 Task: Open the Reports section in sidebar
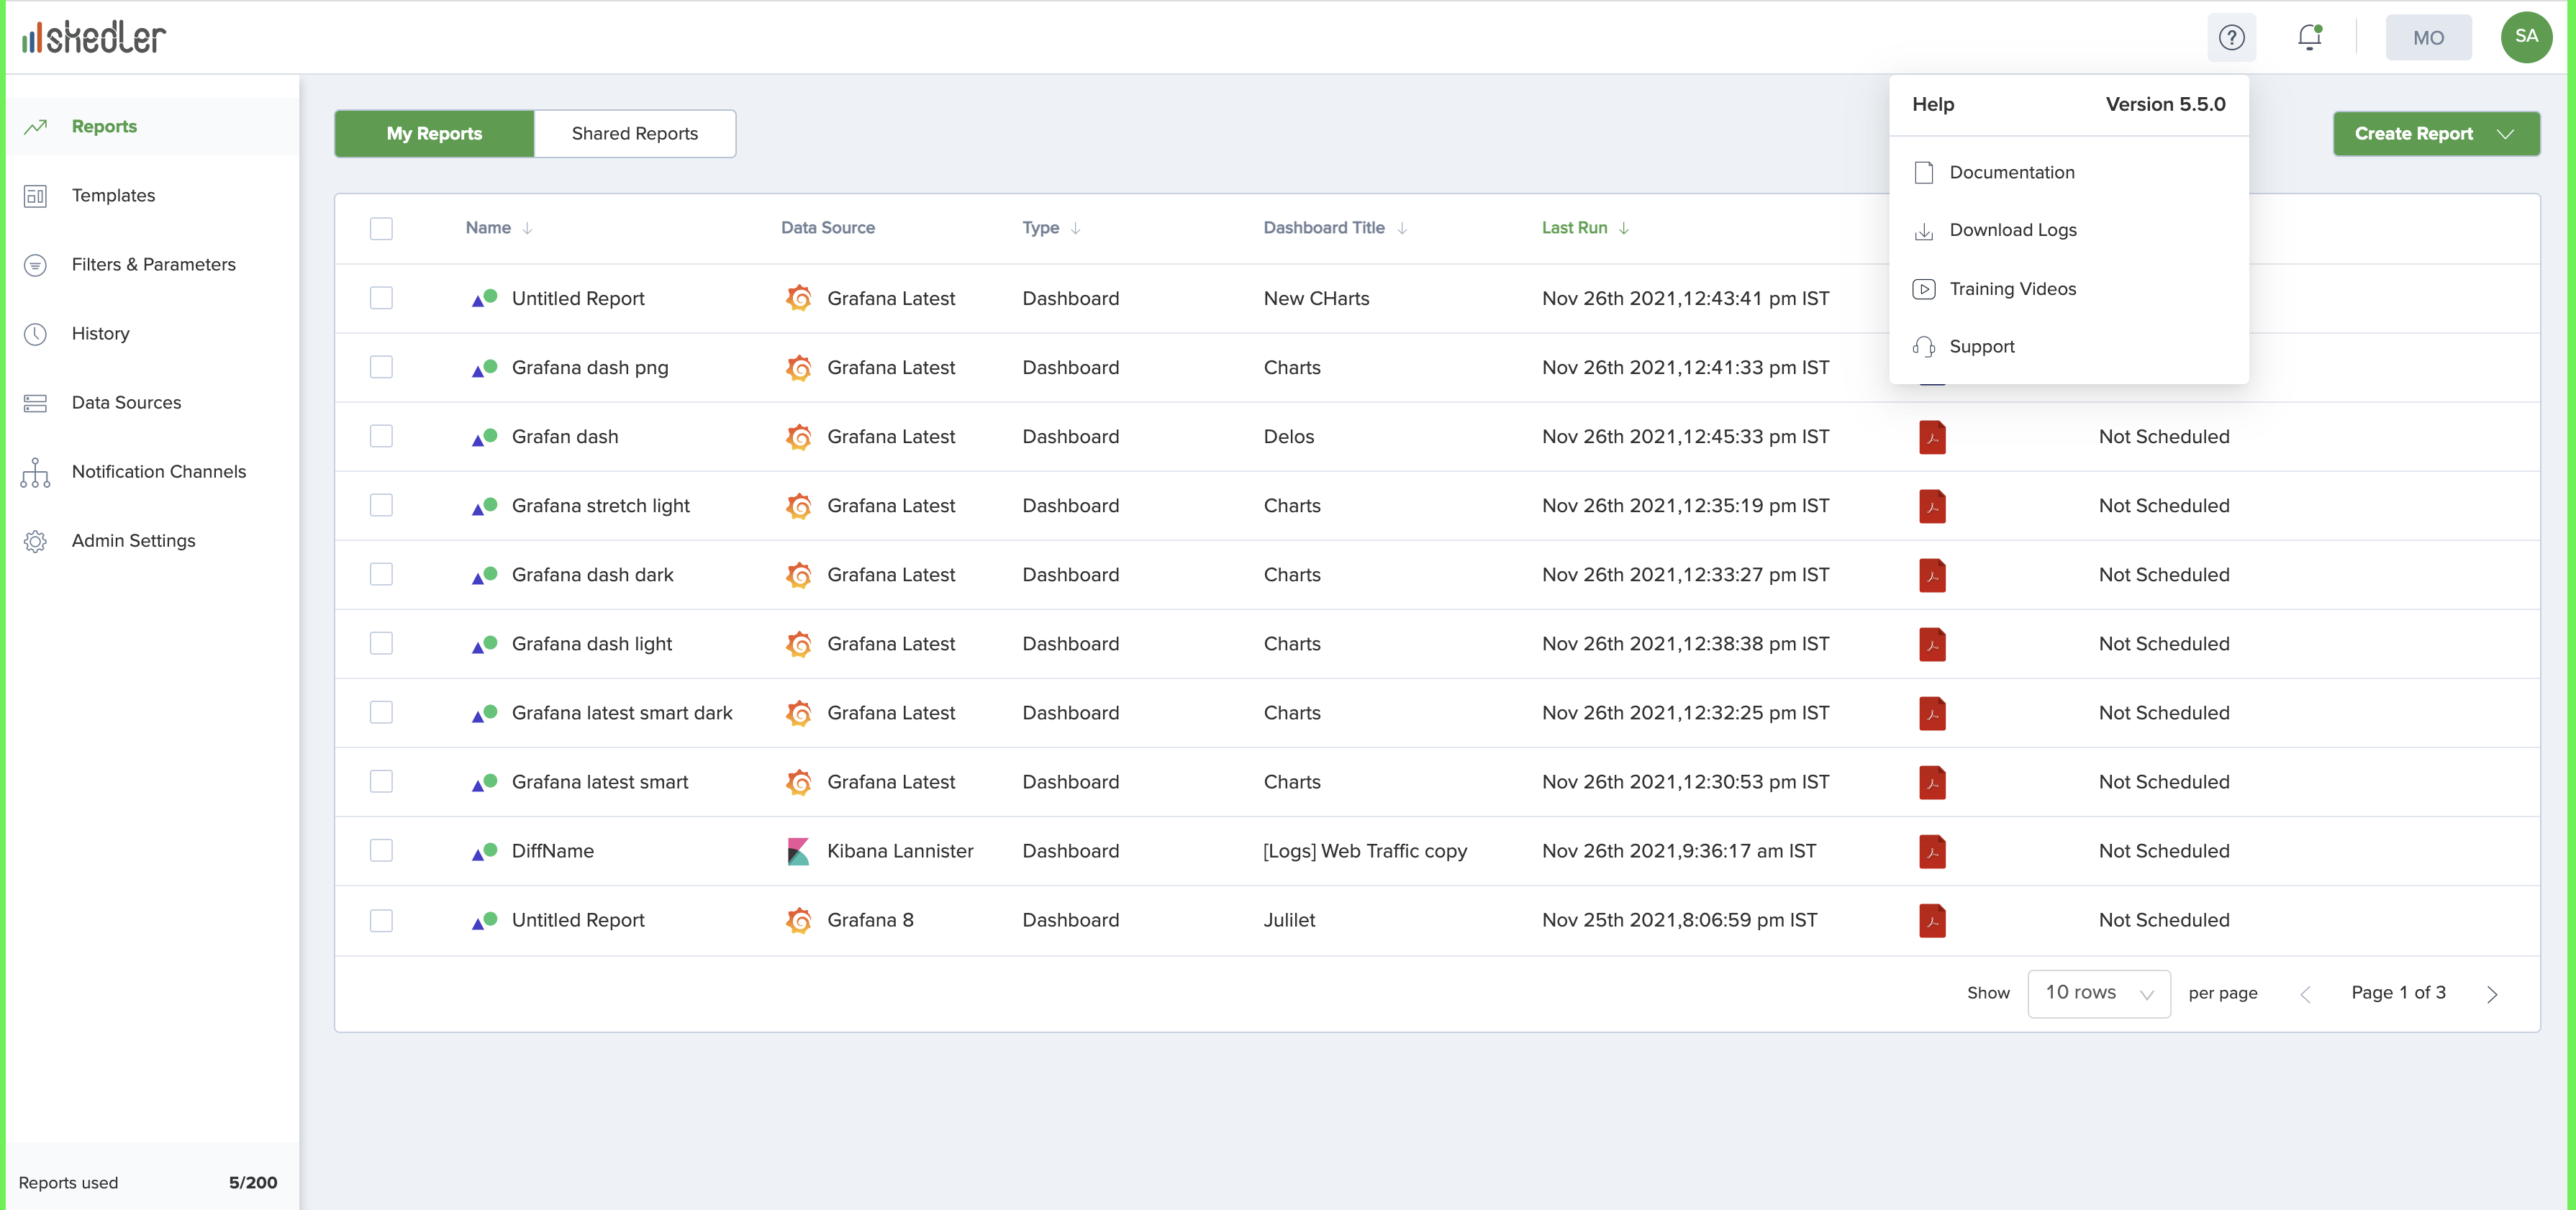click(x=104, y=126)
